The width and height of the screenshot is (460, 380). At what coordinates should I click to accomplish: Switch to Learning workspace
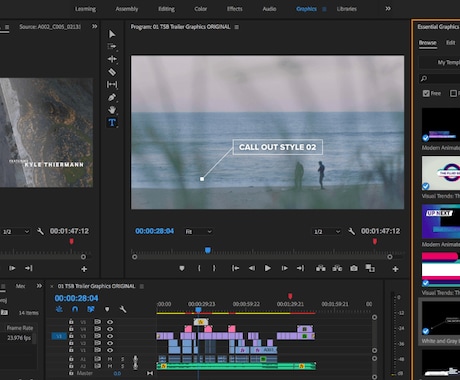coord(85,9)
